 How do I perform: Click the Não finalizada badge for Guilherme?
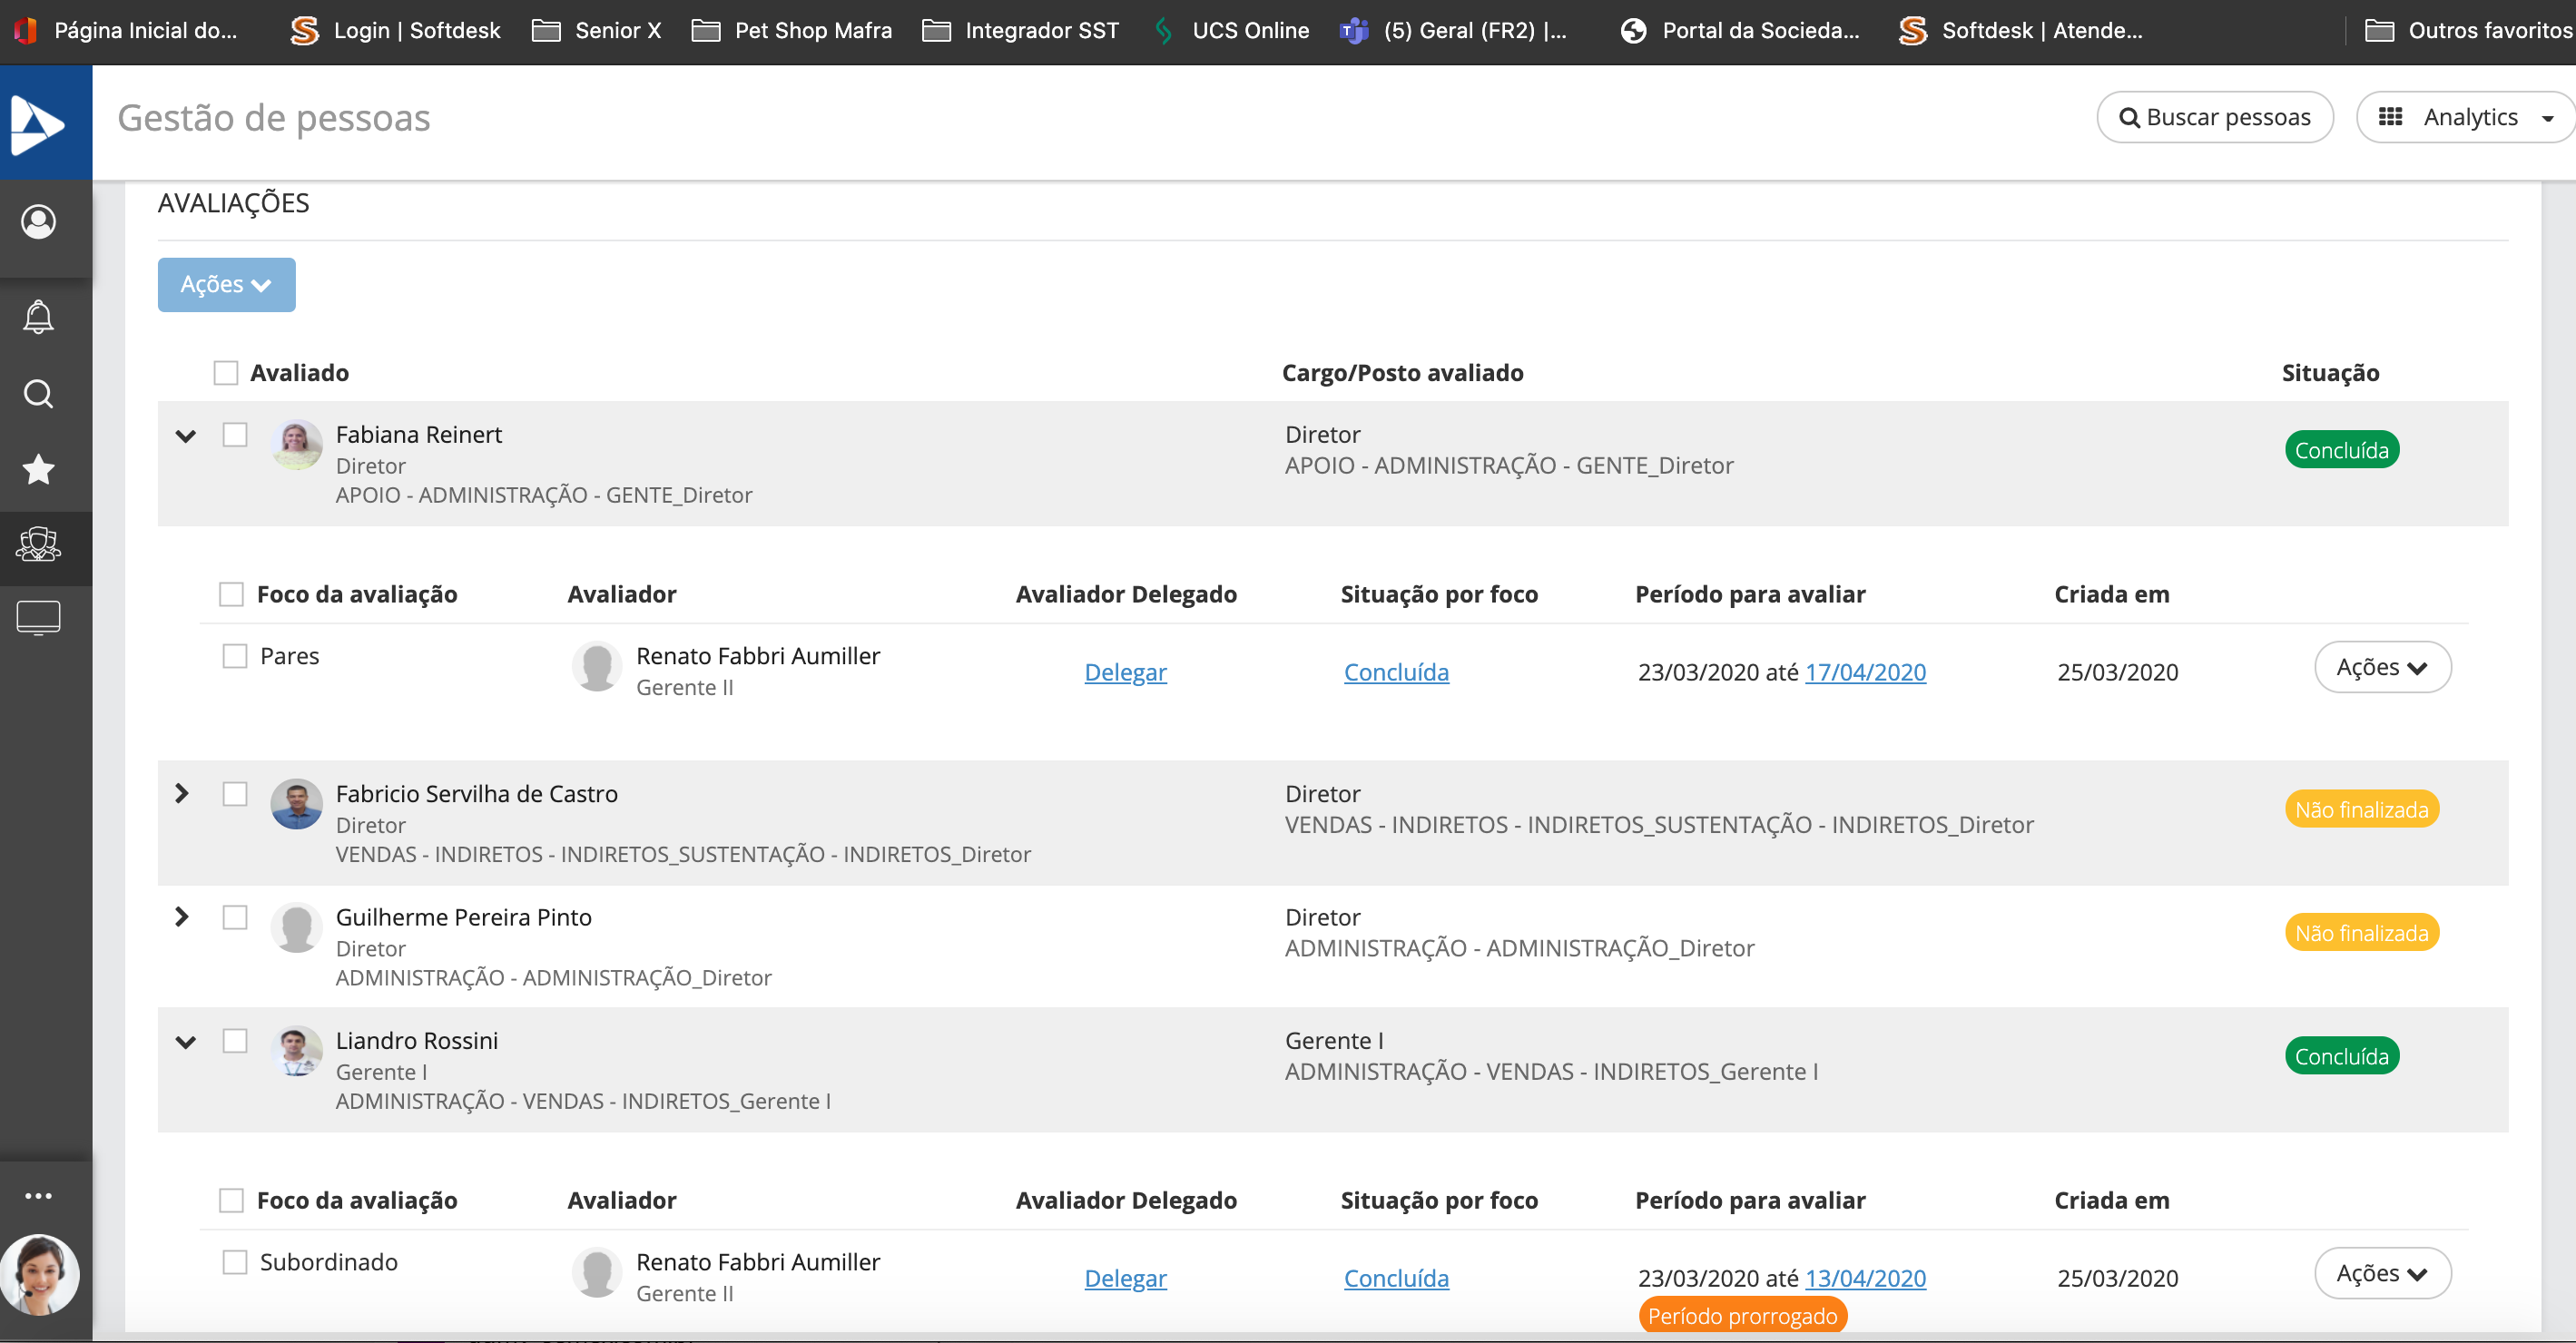(x=2361, y=933)
